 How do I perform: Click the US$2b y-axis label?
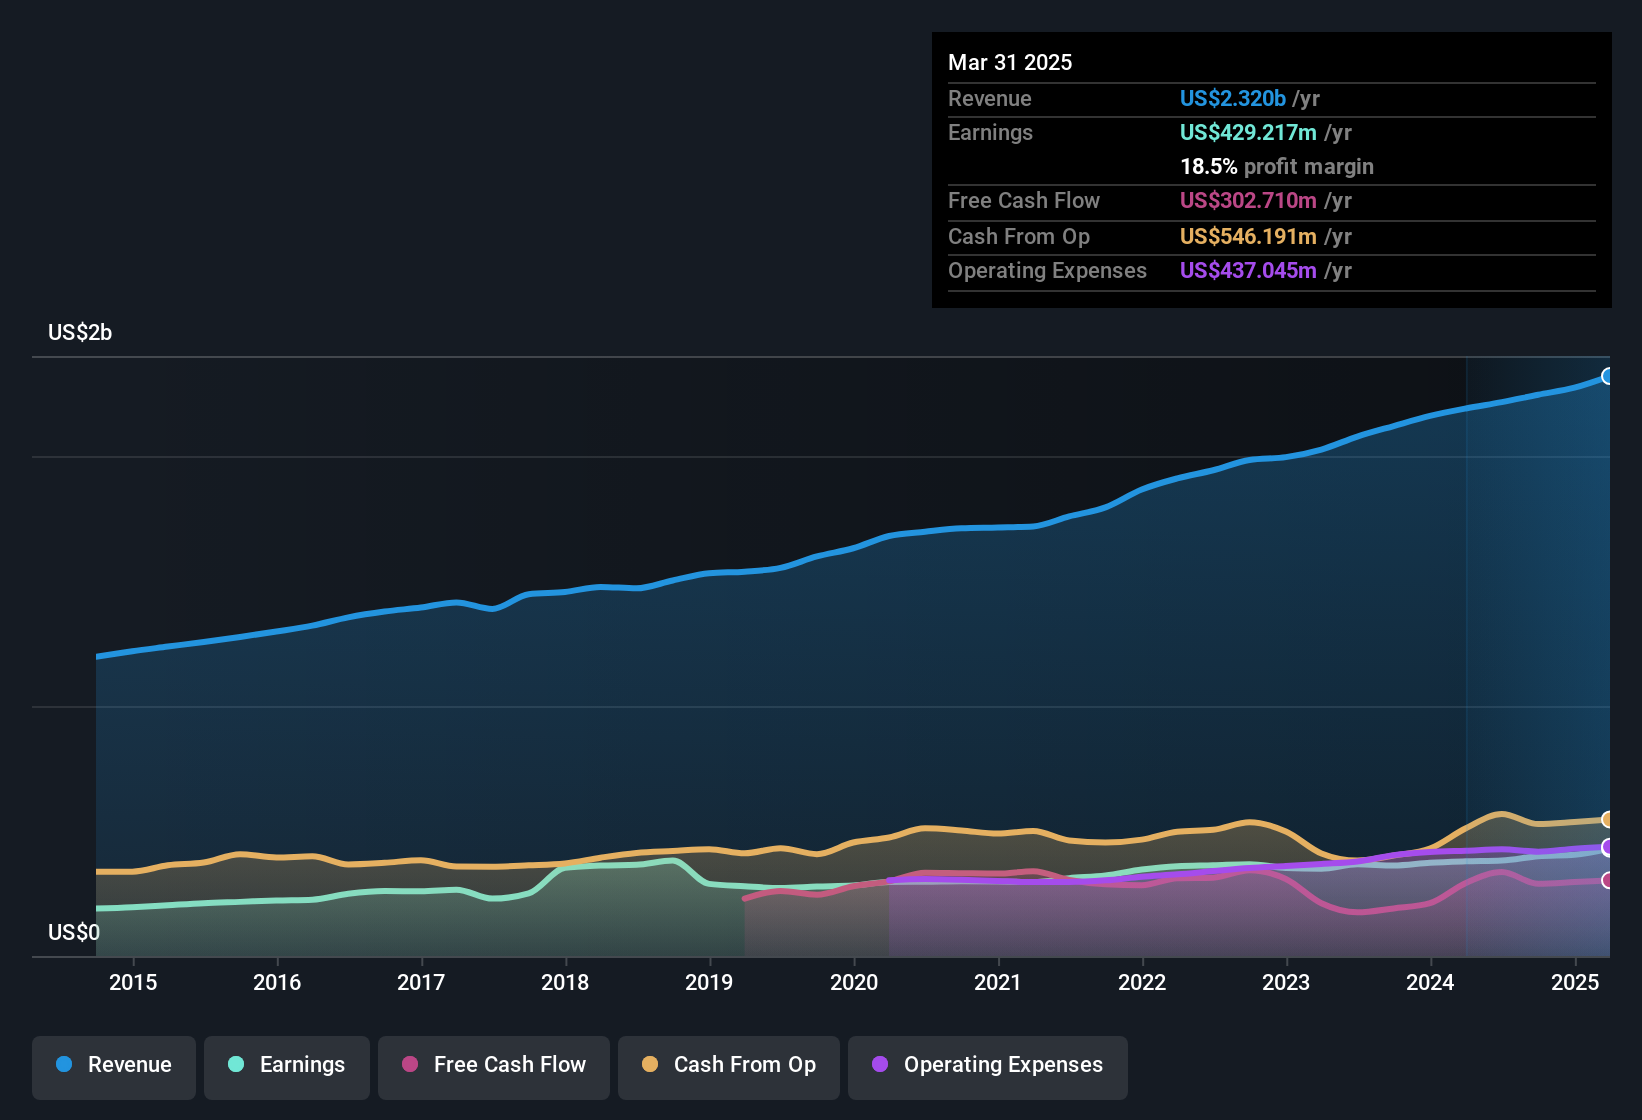tap(80, 332)
